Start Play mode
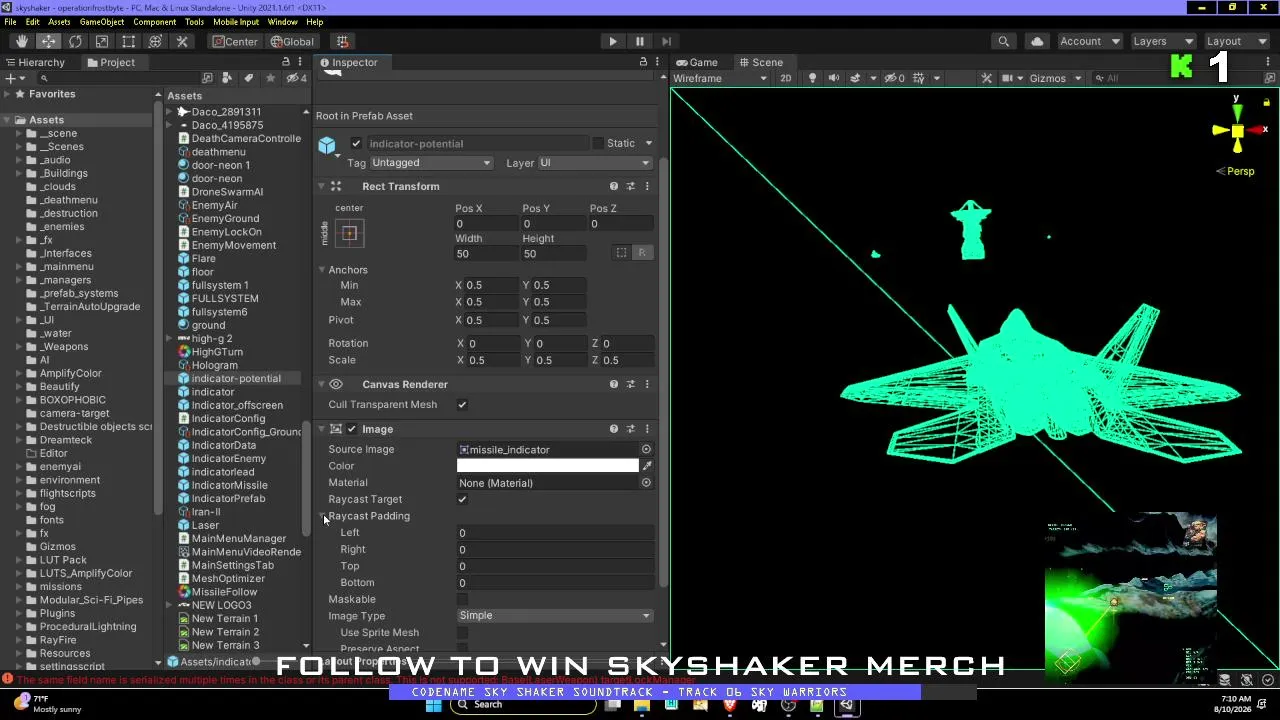This screenshot has height=720, width=1280. point(613,41)
